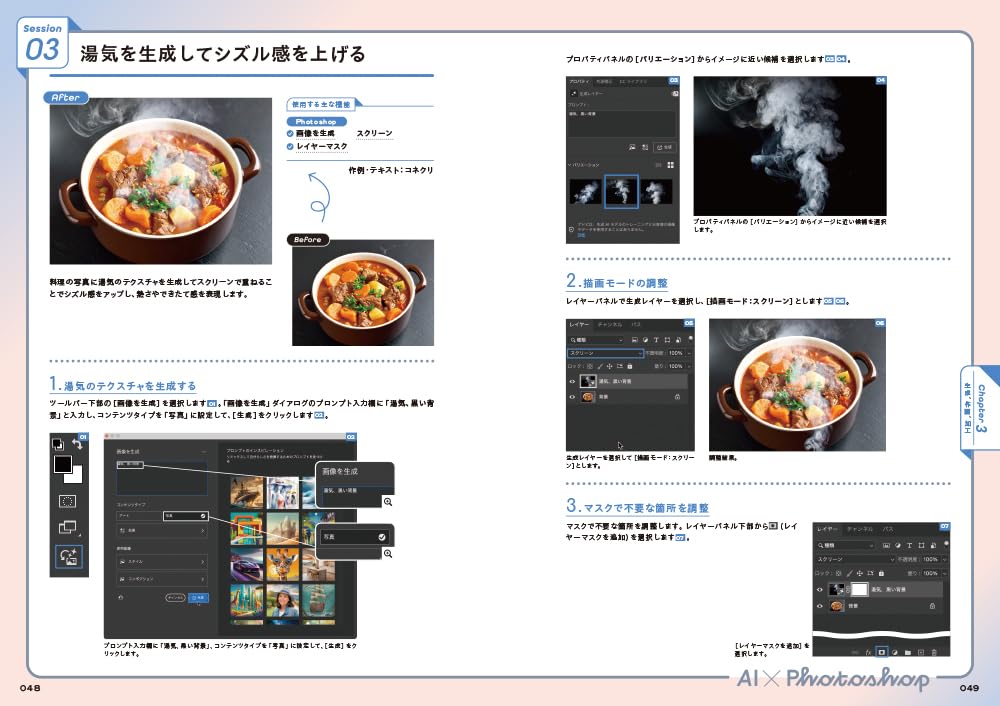Select アート content type in Generate Image dialog

pyautogui.click(x=140, y=516)
